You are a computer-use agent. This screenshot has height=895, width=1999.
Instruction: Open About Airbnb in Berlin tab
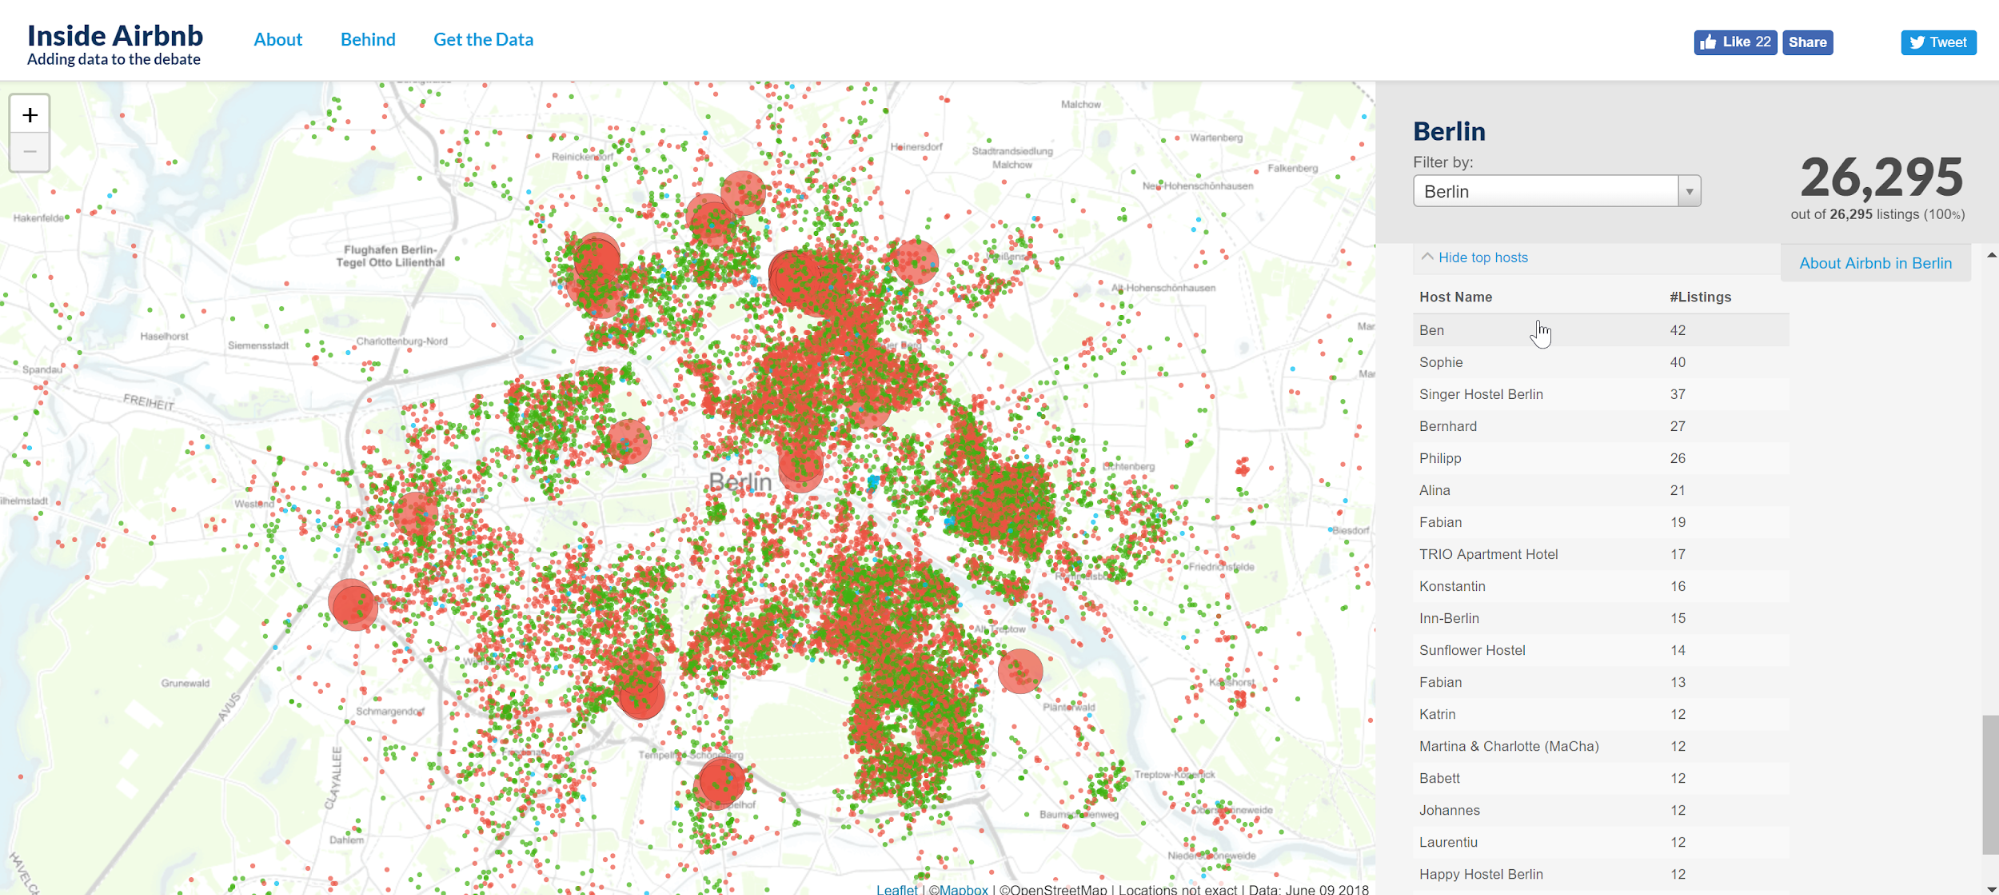click(x=1875, y=263)
